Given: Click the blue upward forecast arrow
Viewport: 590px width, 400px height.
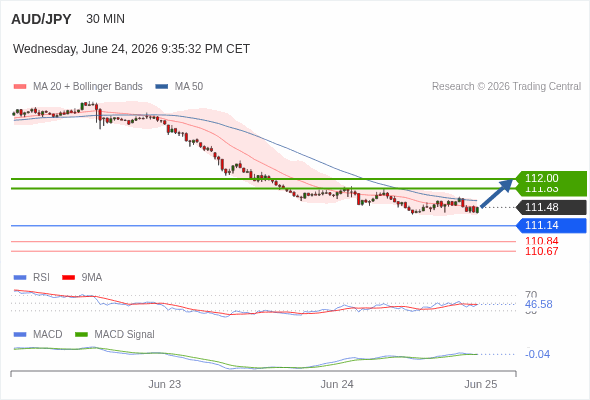Looking at the screenshot, I should pos(497,193).
